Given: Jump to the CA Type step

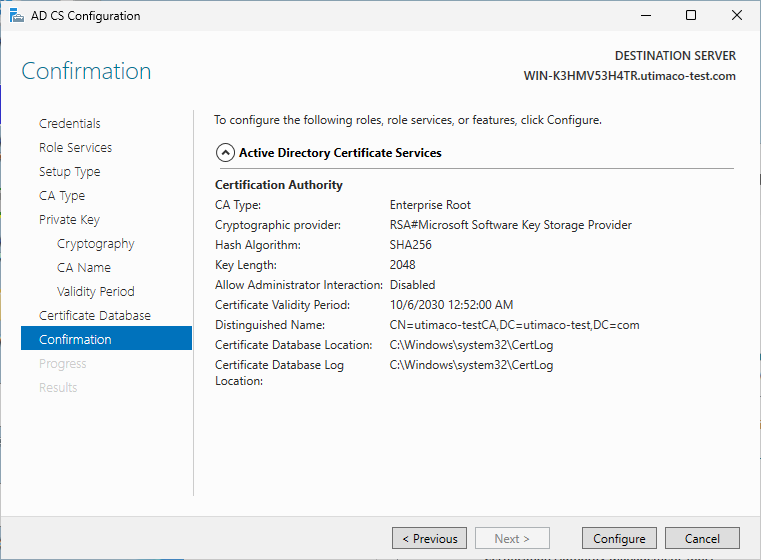Looking at the screenshot, I should pos(62,196).
